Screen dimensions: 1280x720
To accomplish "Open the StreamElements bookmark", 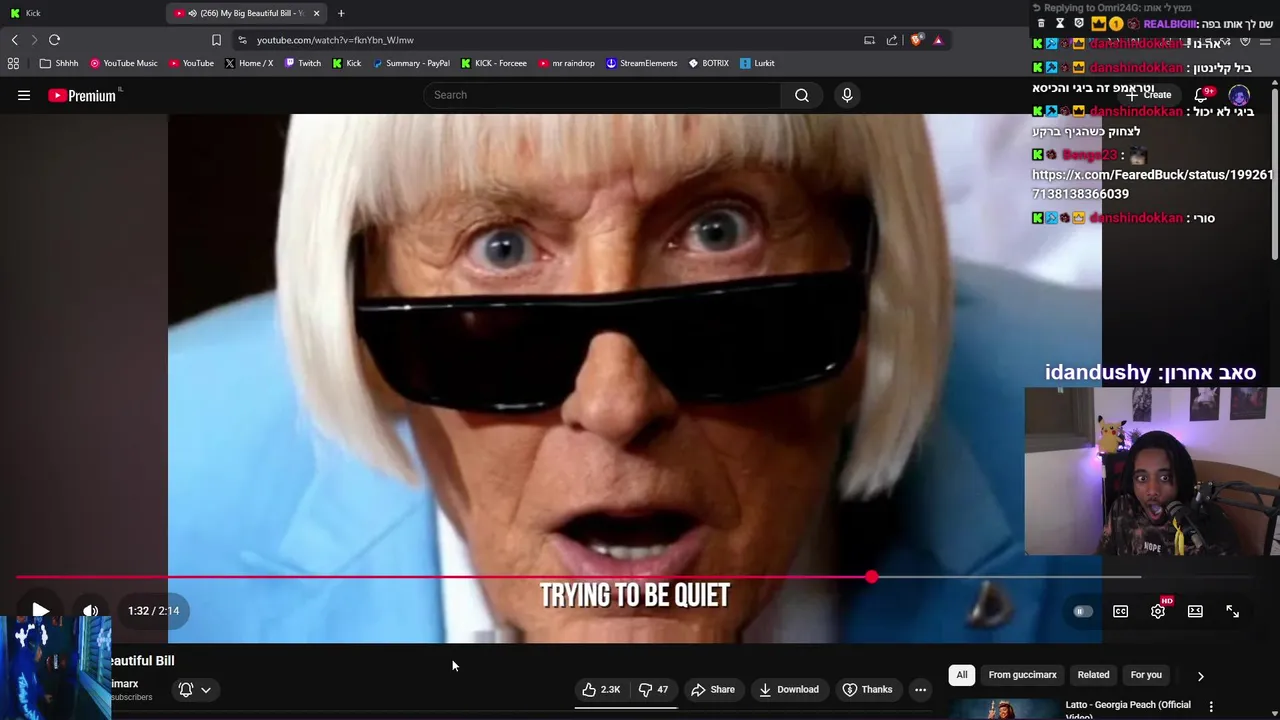I will point(641,63).
